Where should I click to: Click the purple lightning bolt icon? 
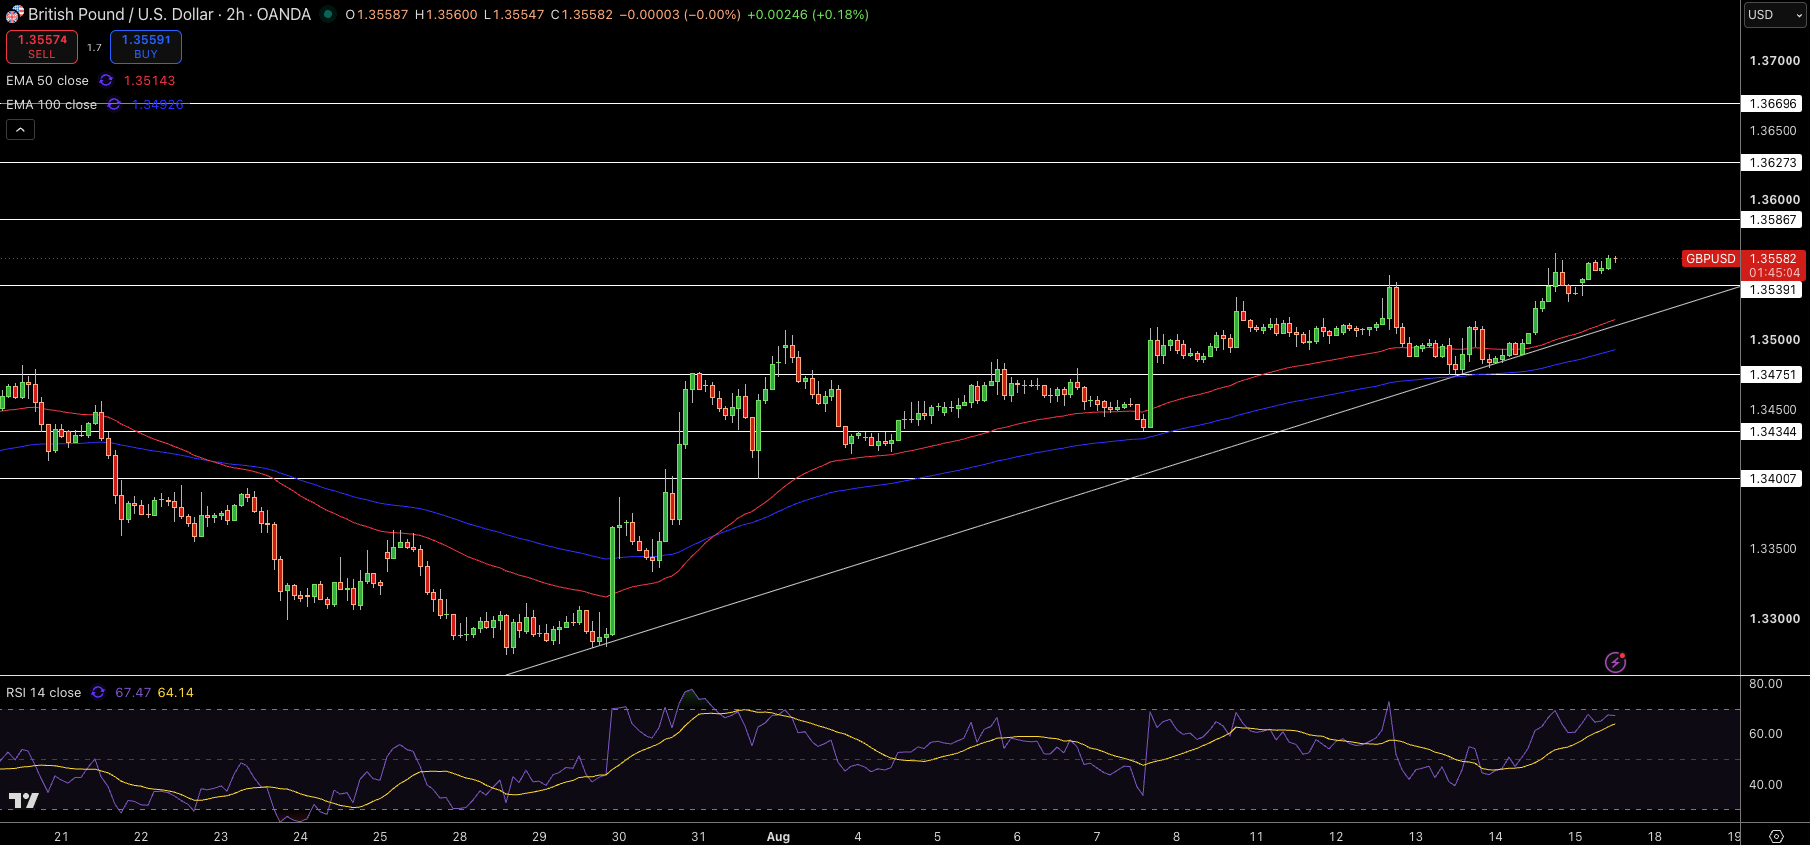click(1615, 662)
